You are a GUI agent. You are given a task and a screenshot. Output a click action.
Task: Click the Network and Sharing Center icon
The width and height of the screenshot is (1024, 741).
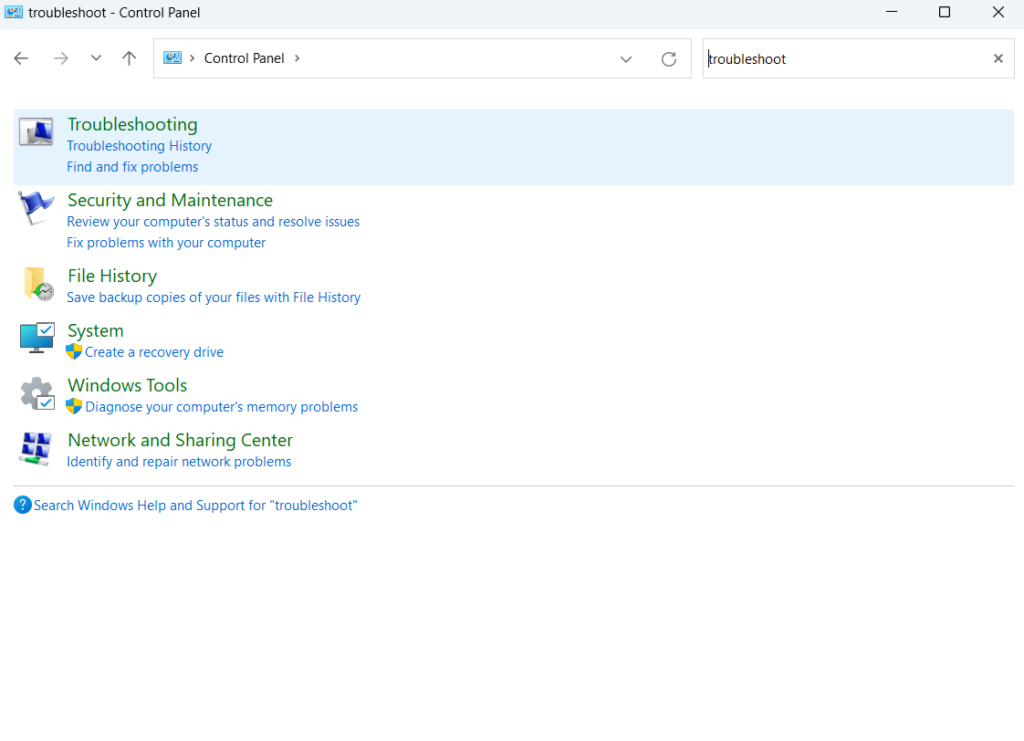[x=37, y=448]
